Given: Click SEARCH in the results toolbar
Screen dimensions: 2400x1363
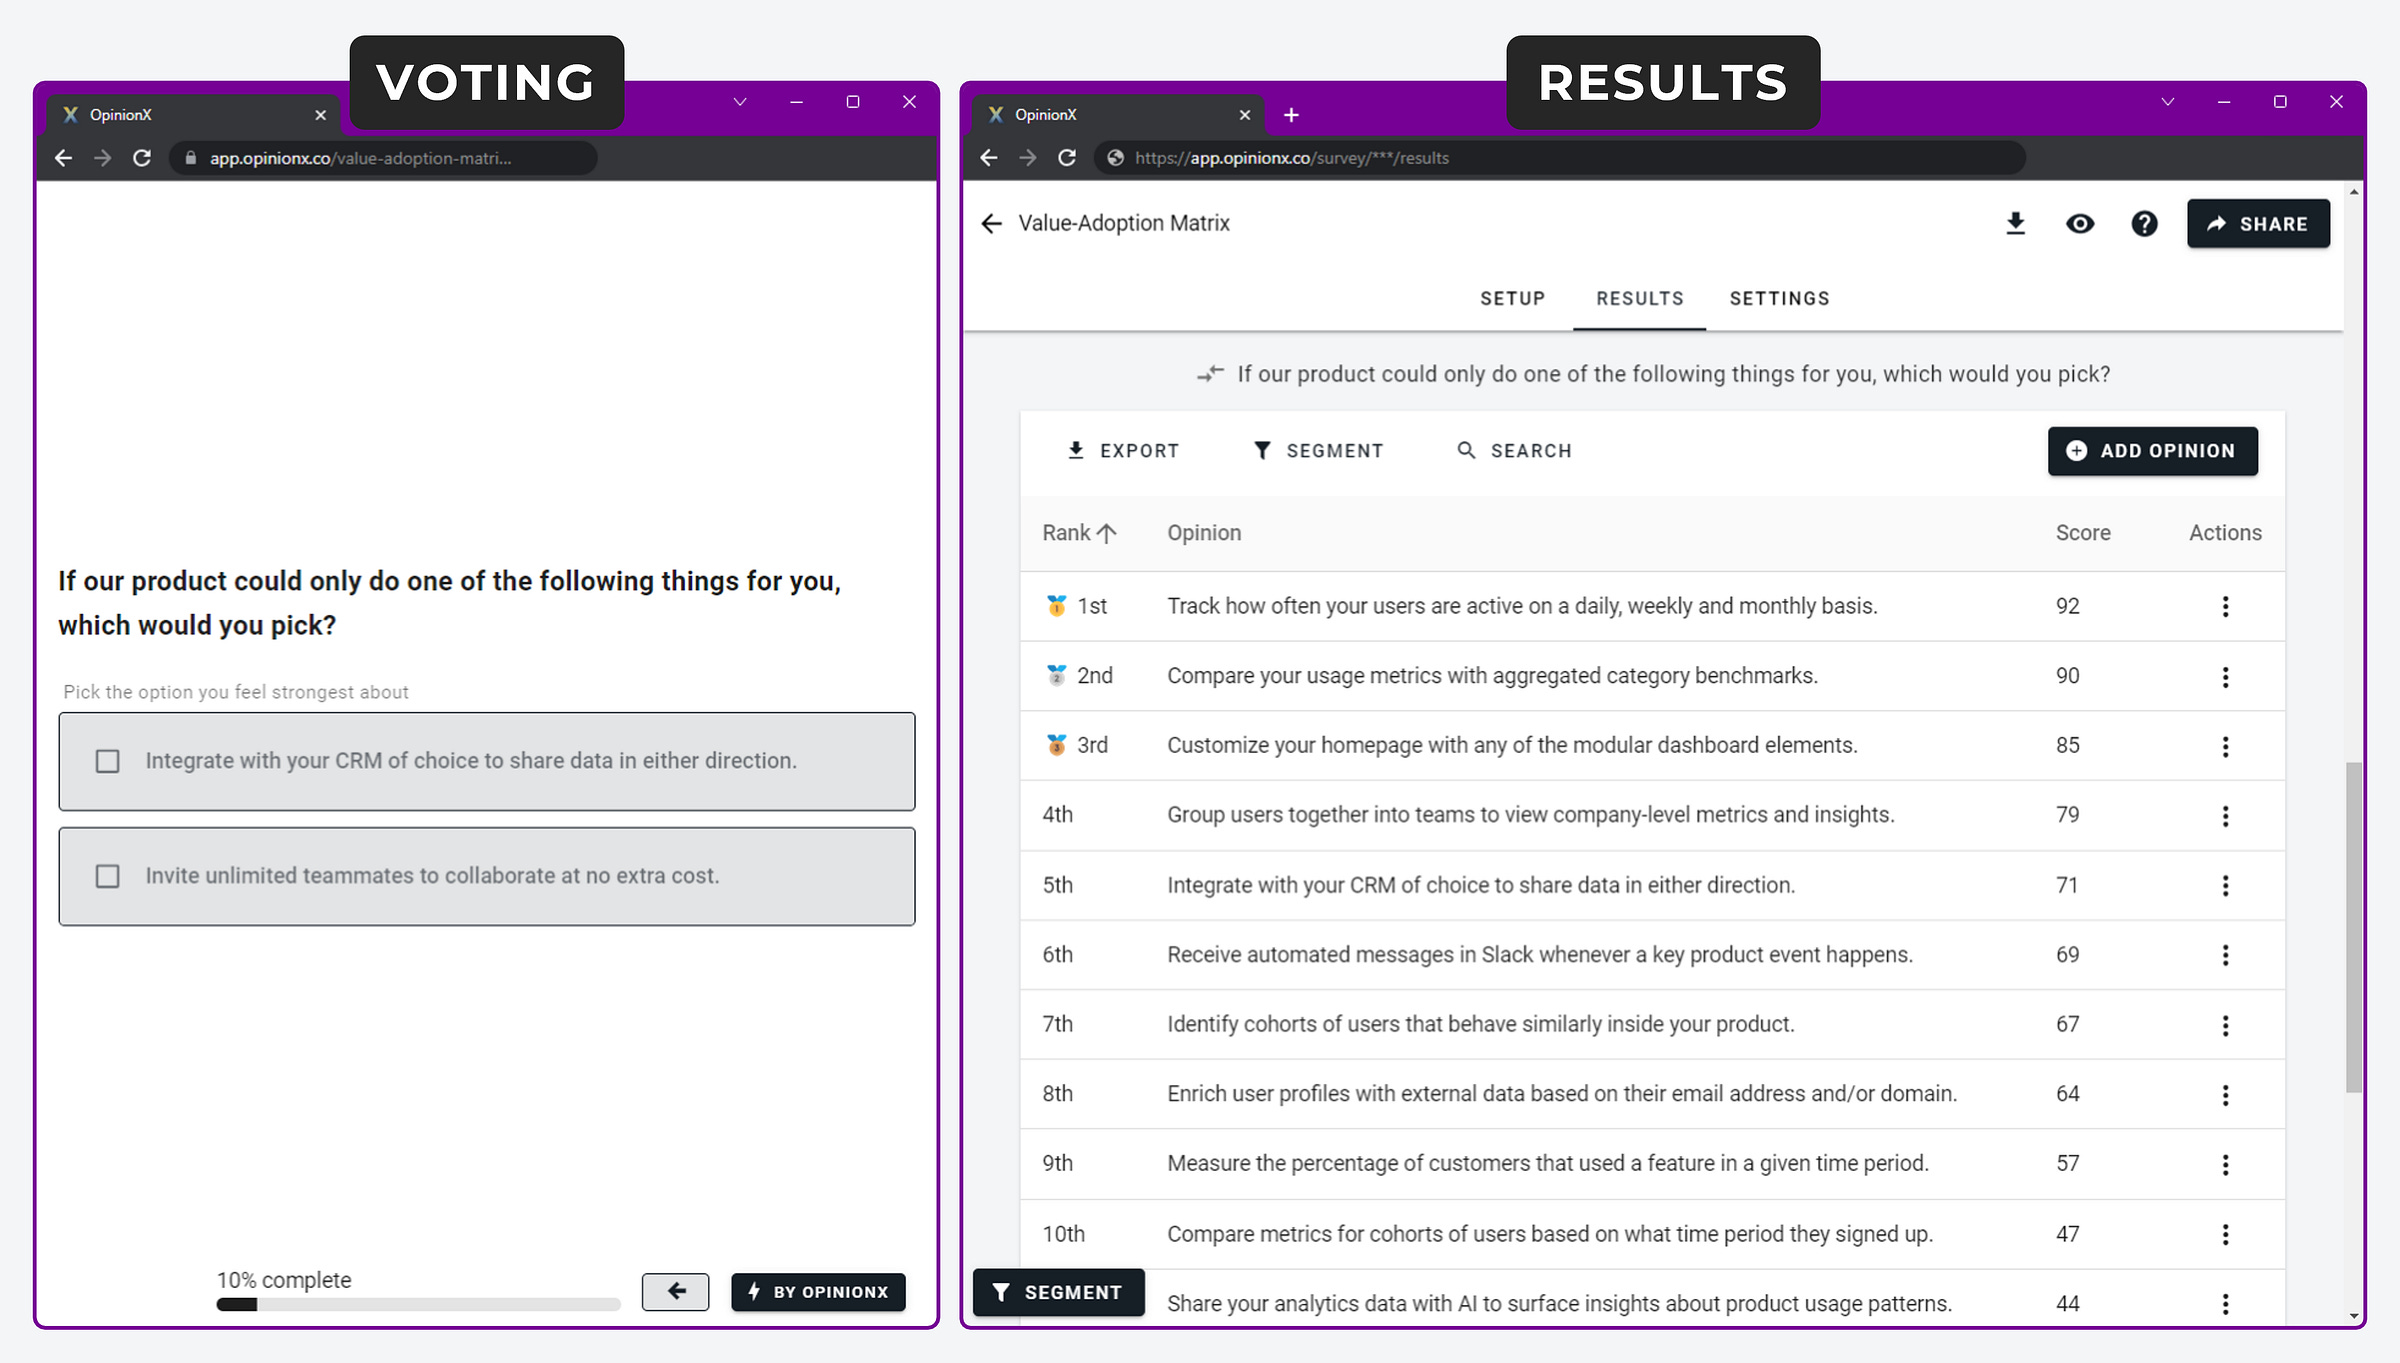Looking at the screenshot, I should pyautogui.click(x=1514, y=451).
